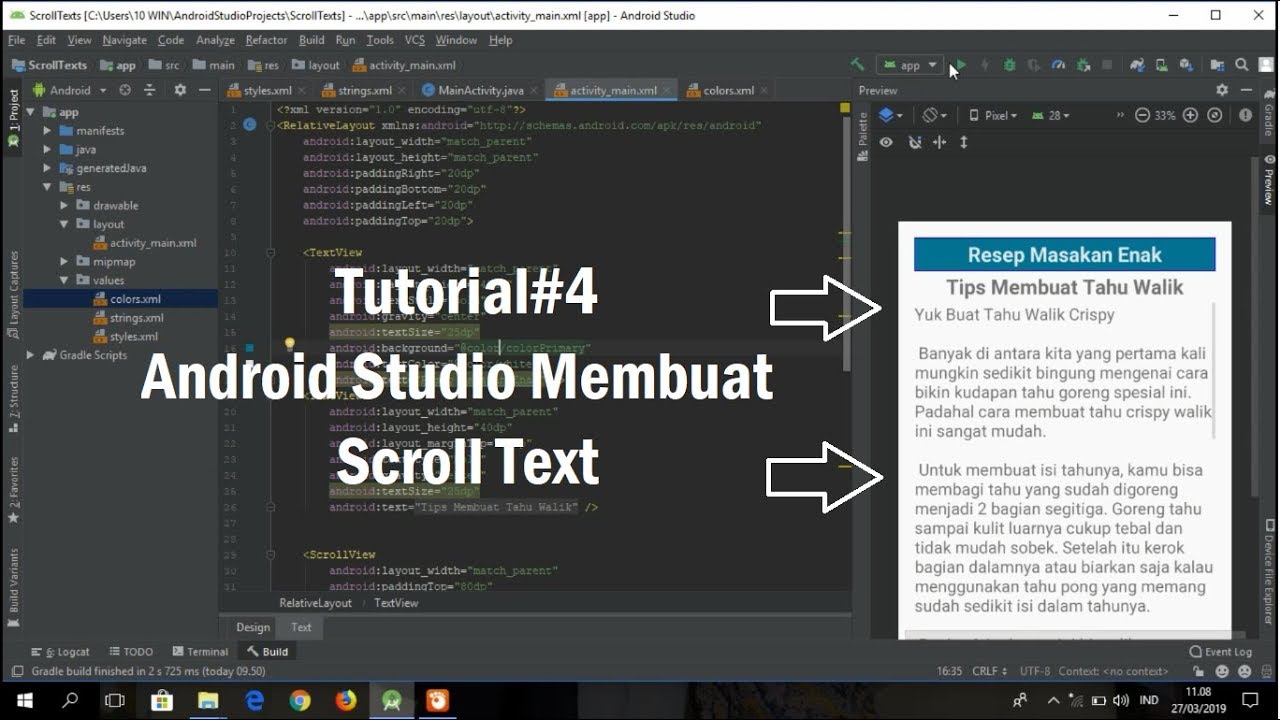Screen dimensions: 1280x720
Task: Click the Zoom to Fit Screen icon
Action: [x=1214, y=115]
